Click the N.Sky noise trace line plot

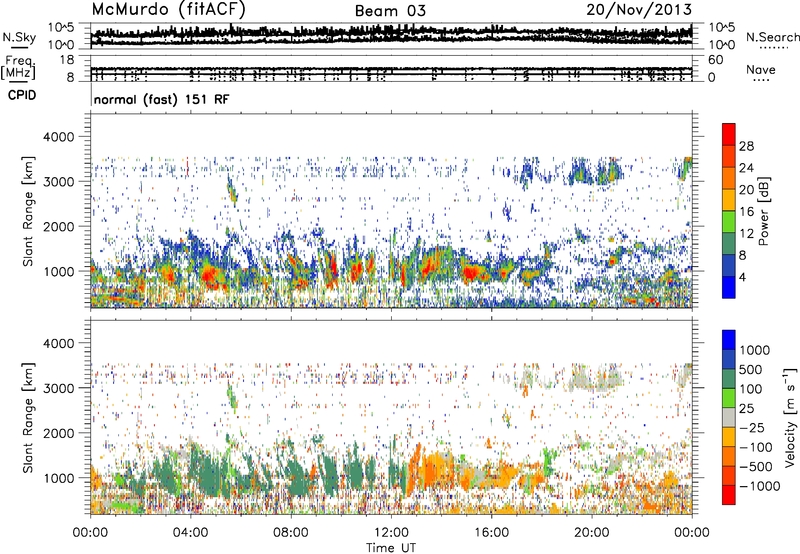(x=391, y=35)
